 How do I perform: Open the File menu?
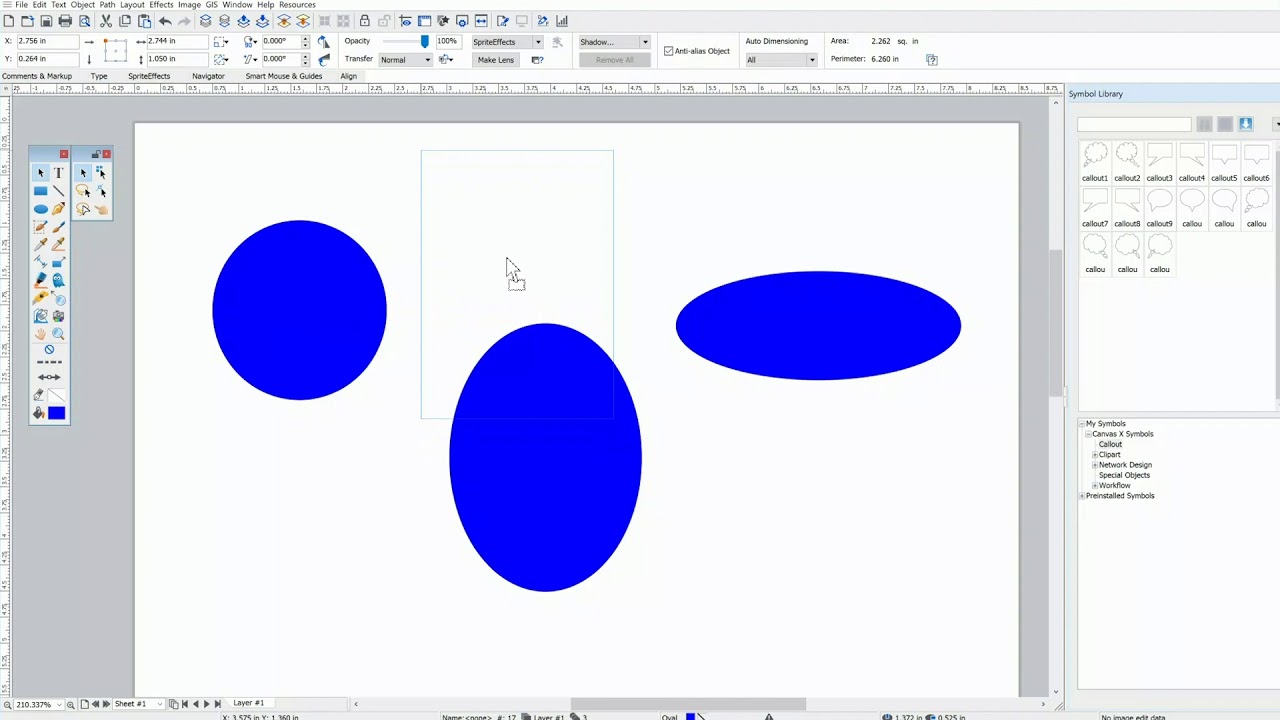pos(21,5)
